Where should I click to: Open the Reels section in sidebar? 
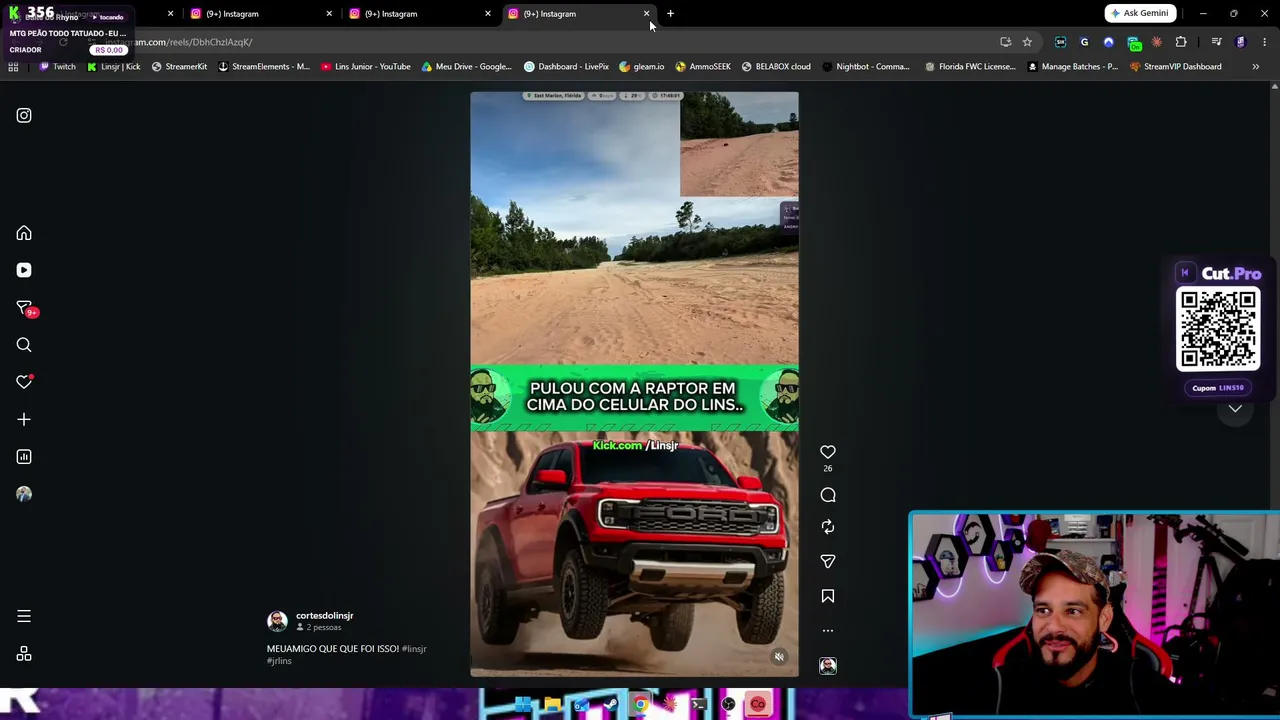24,270
